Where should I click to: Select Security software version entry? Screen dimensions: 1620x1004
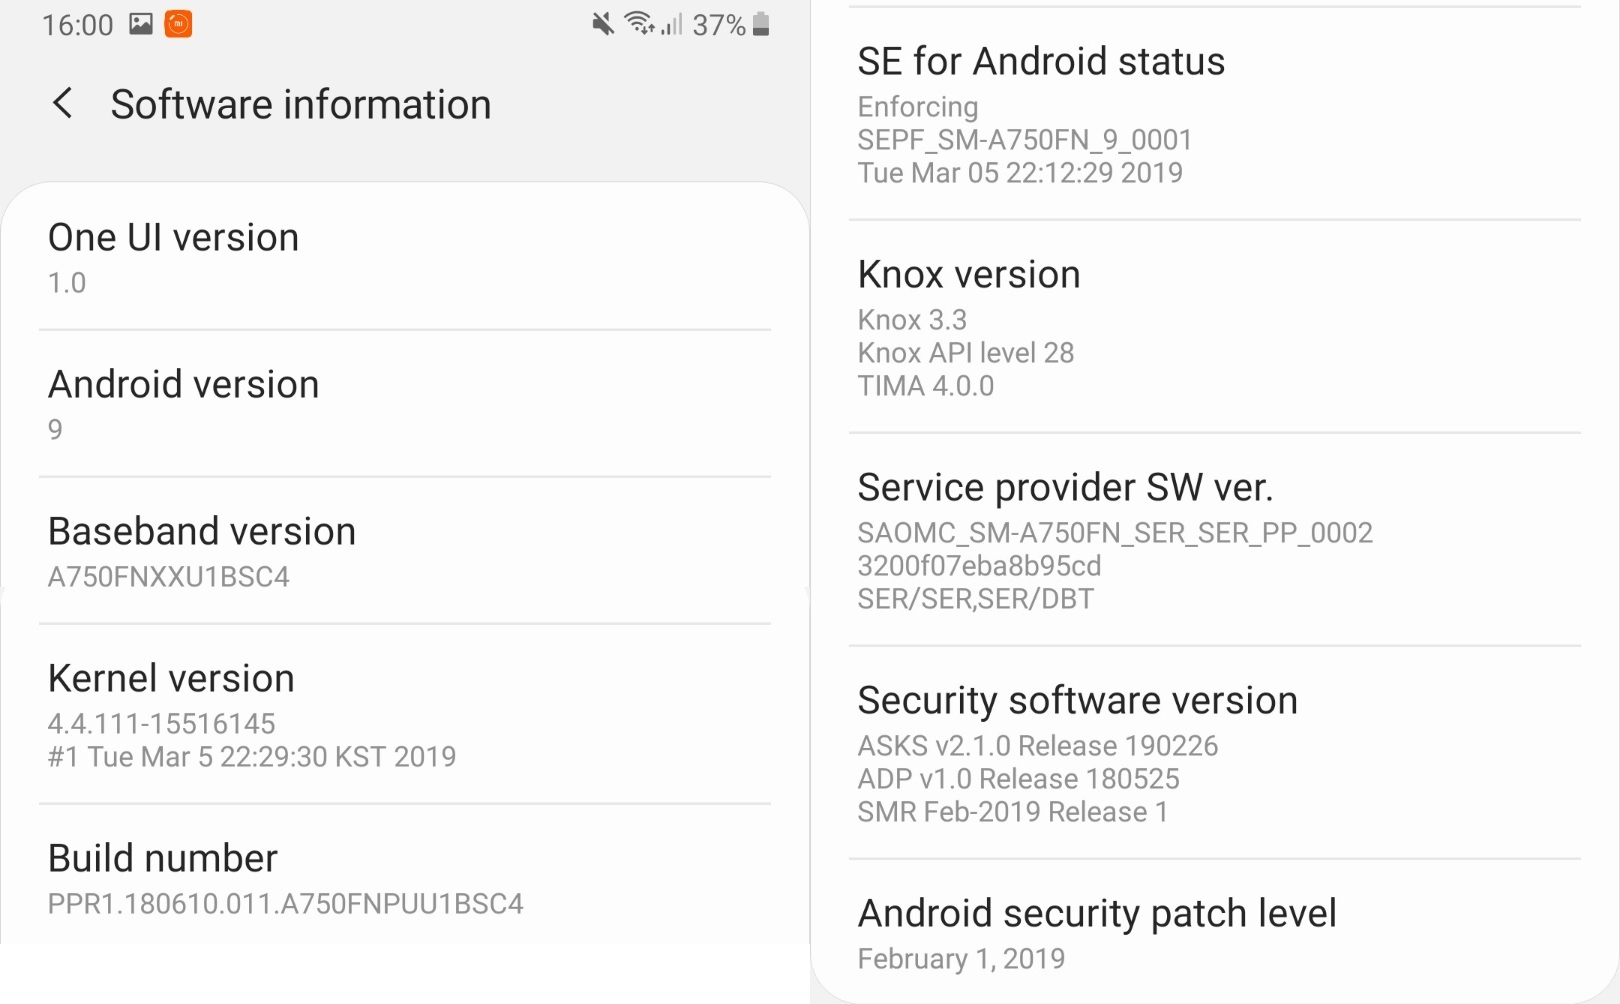pyautogui.click(x=1215, y=753)
